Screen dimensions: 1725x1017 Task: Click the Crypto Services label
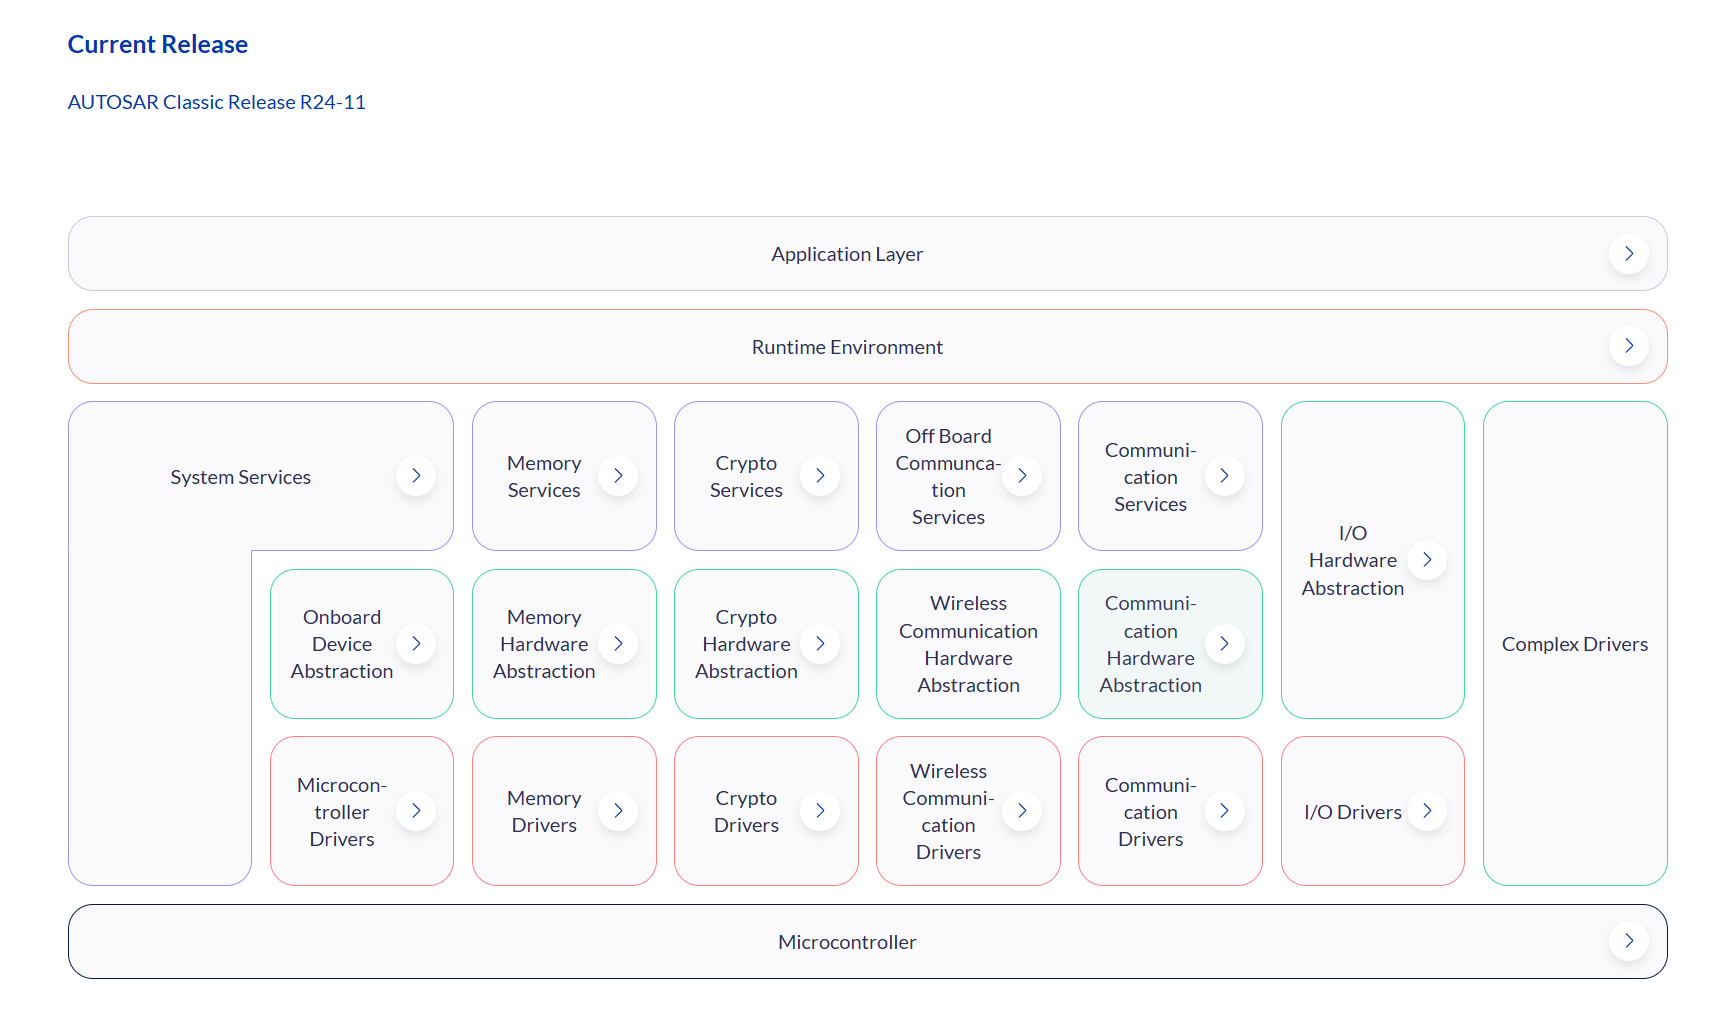(746, 477)
